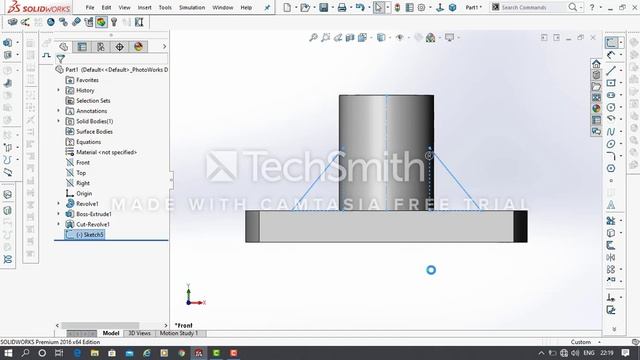Screen dimensions: 640x360
Task: Open Windows Start menu
Action: 8,353
